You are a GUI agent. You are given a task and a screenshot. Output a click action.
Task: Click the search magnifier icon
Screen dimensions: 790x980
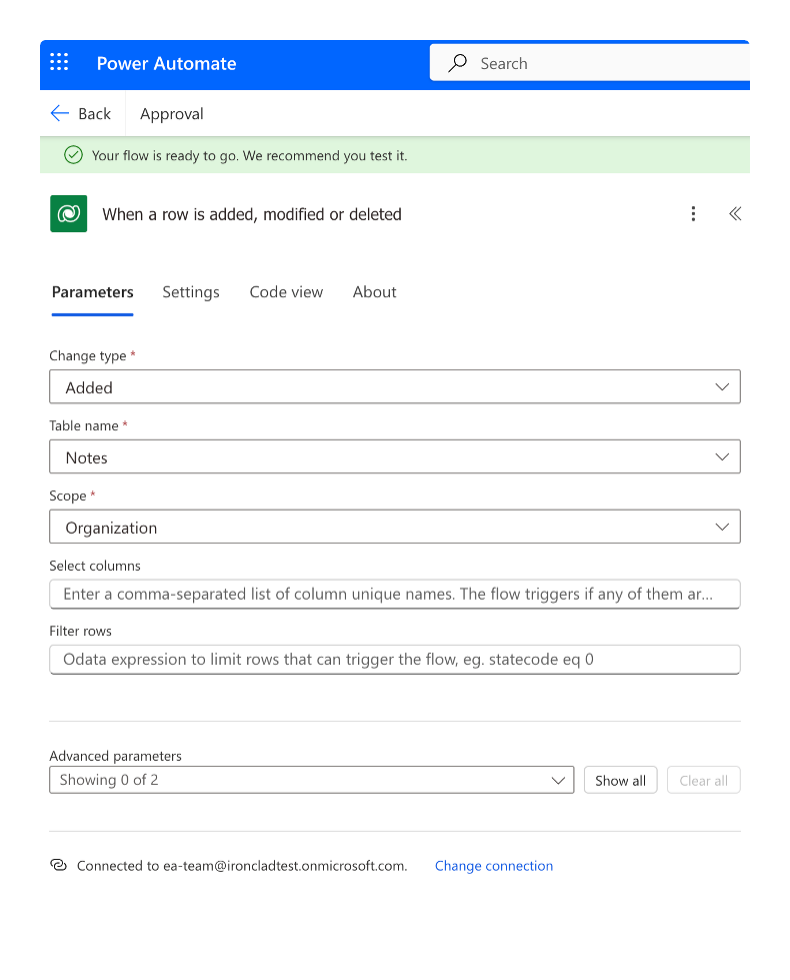coord(458,62)
